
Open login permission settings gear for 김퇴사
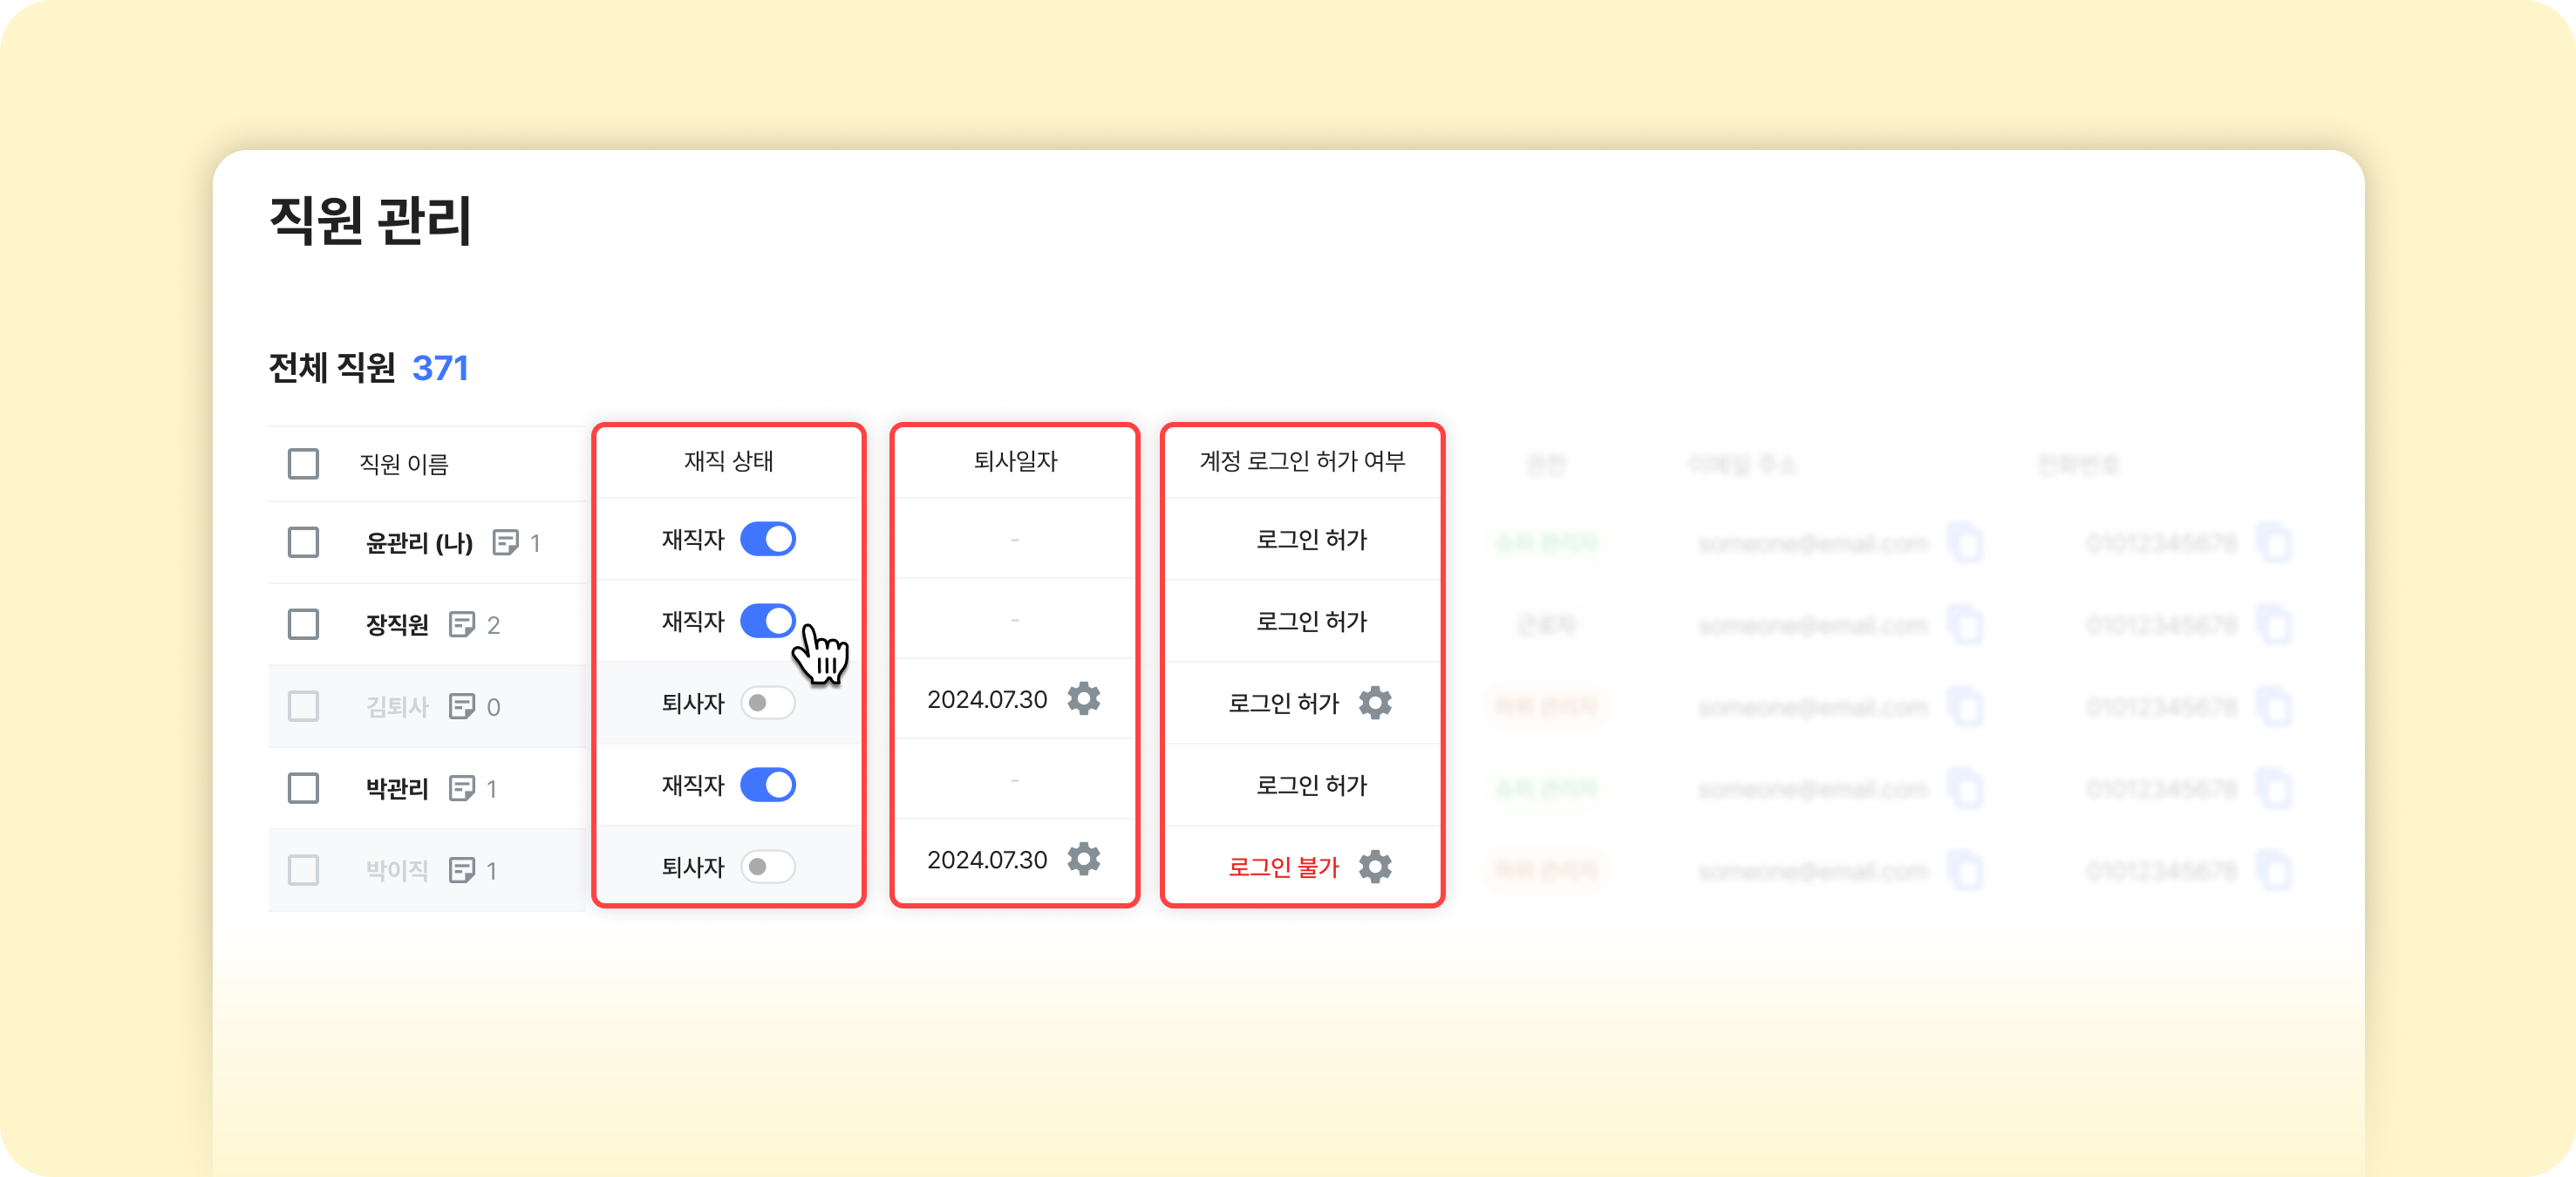coord(1375,703)
